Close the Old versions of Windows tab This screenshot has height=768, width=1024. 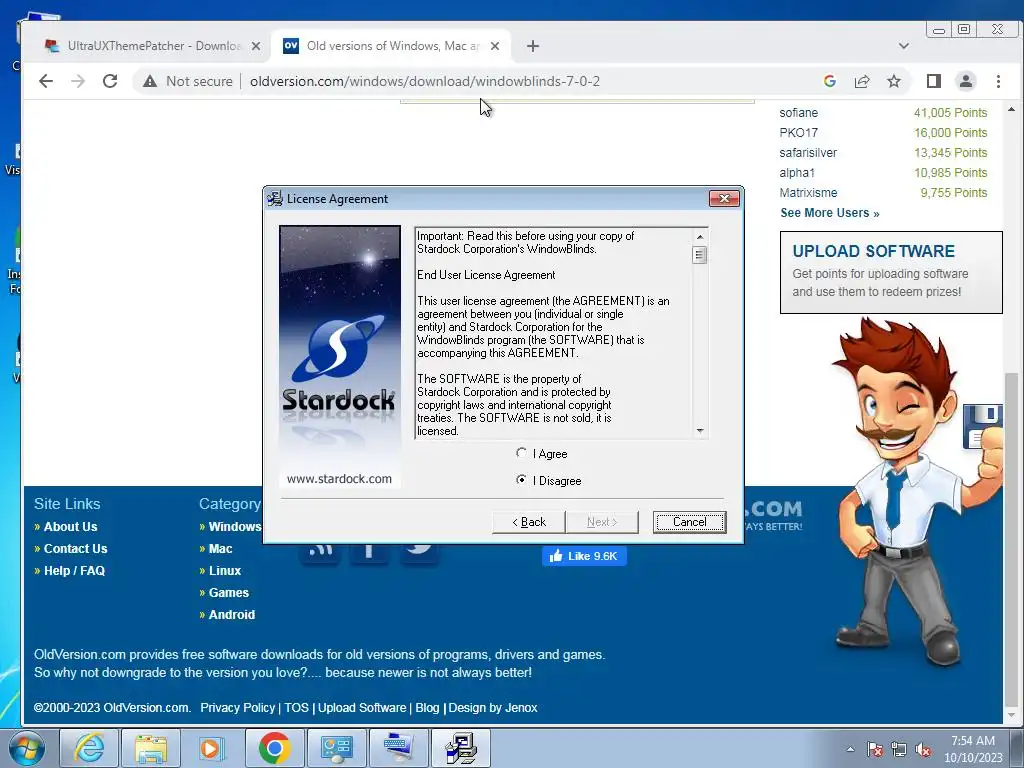pyautogui.click(x=495, y=46)
